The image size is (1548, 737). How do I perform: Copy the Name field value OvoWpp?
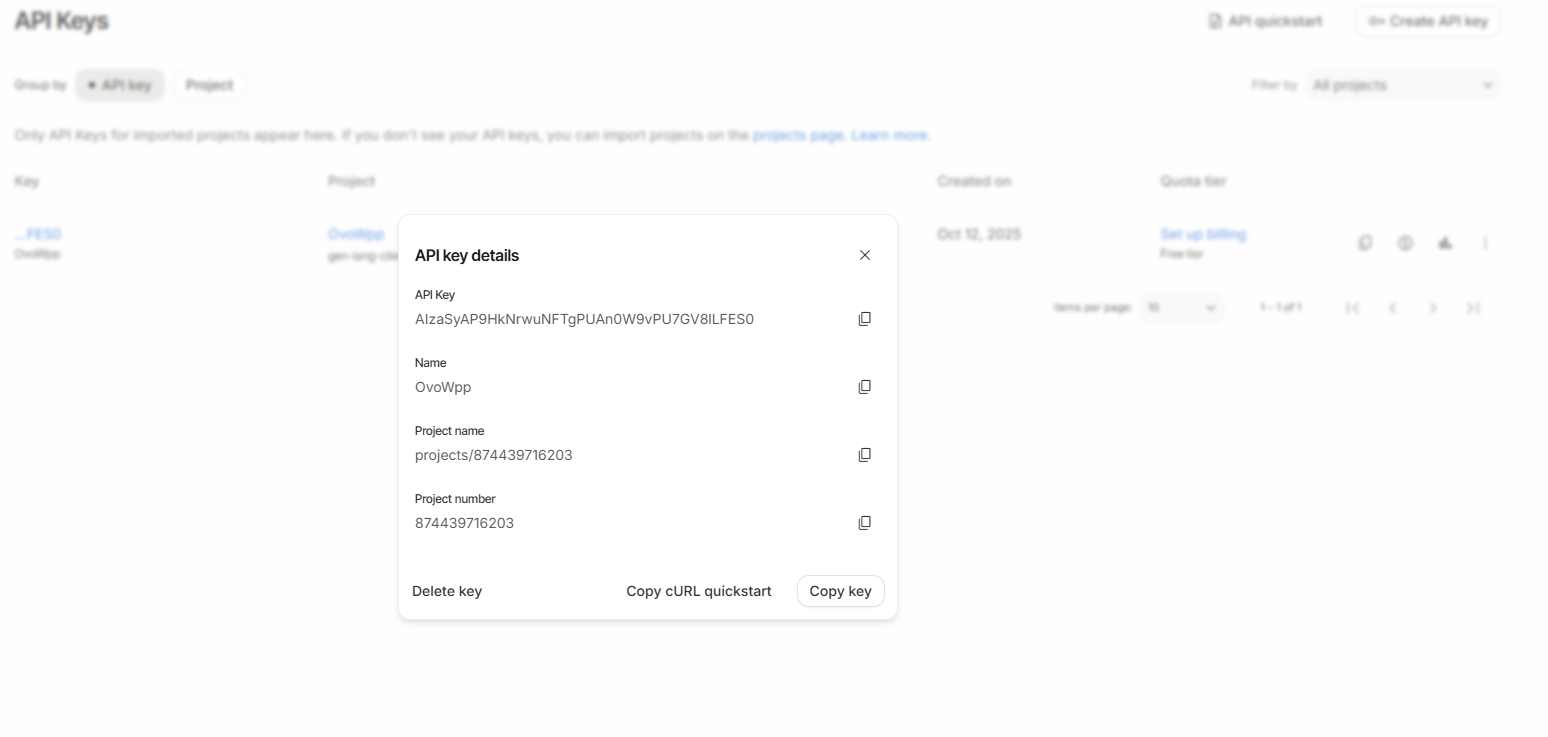click(865, 387)
